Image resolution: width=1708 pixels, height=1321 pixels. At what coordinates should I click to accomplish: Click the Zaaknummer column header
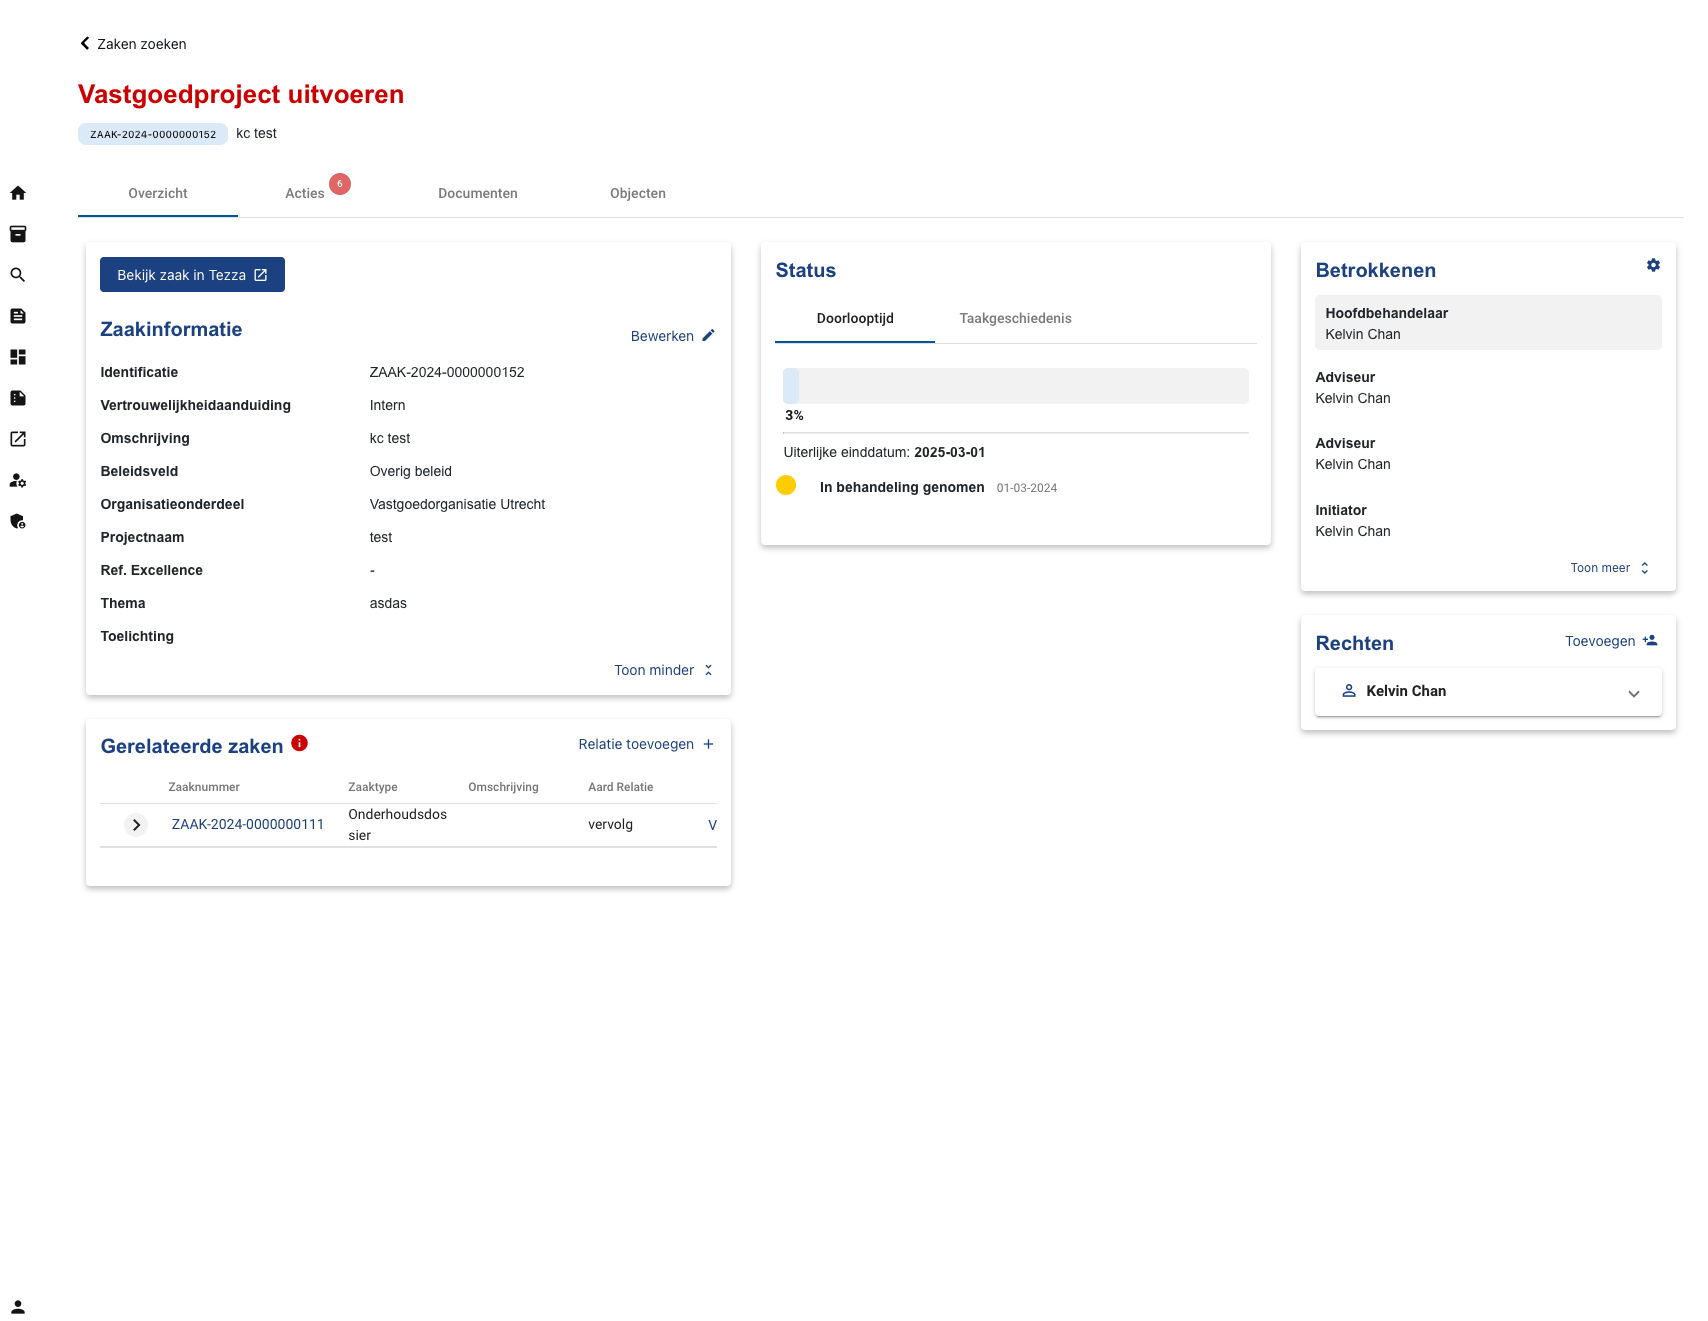point(204,787)
